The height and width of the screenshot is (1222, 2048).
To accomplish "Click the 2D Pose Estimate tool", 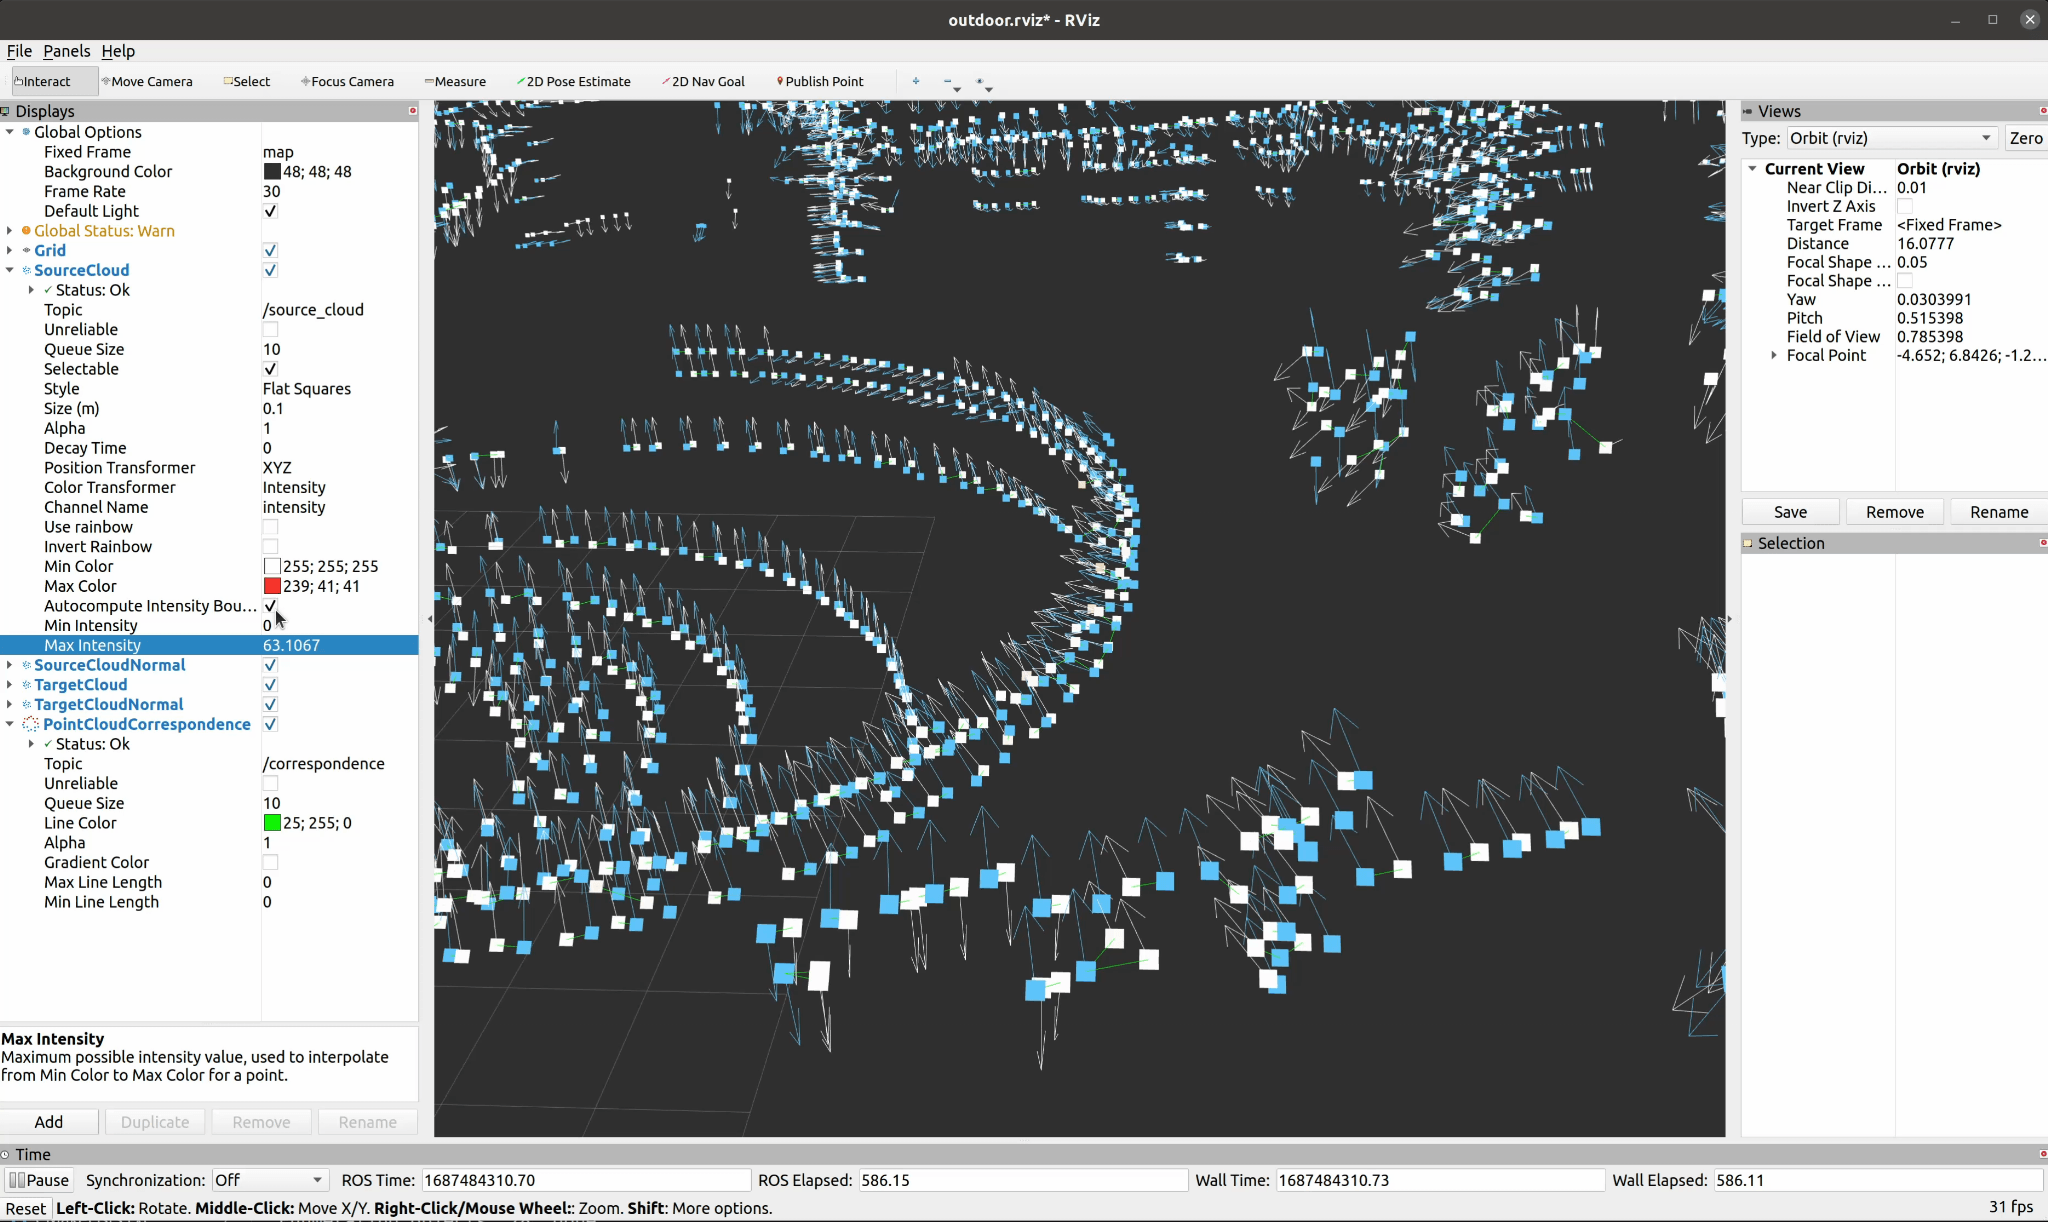I will coord(575,81).
